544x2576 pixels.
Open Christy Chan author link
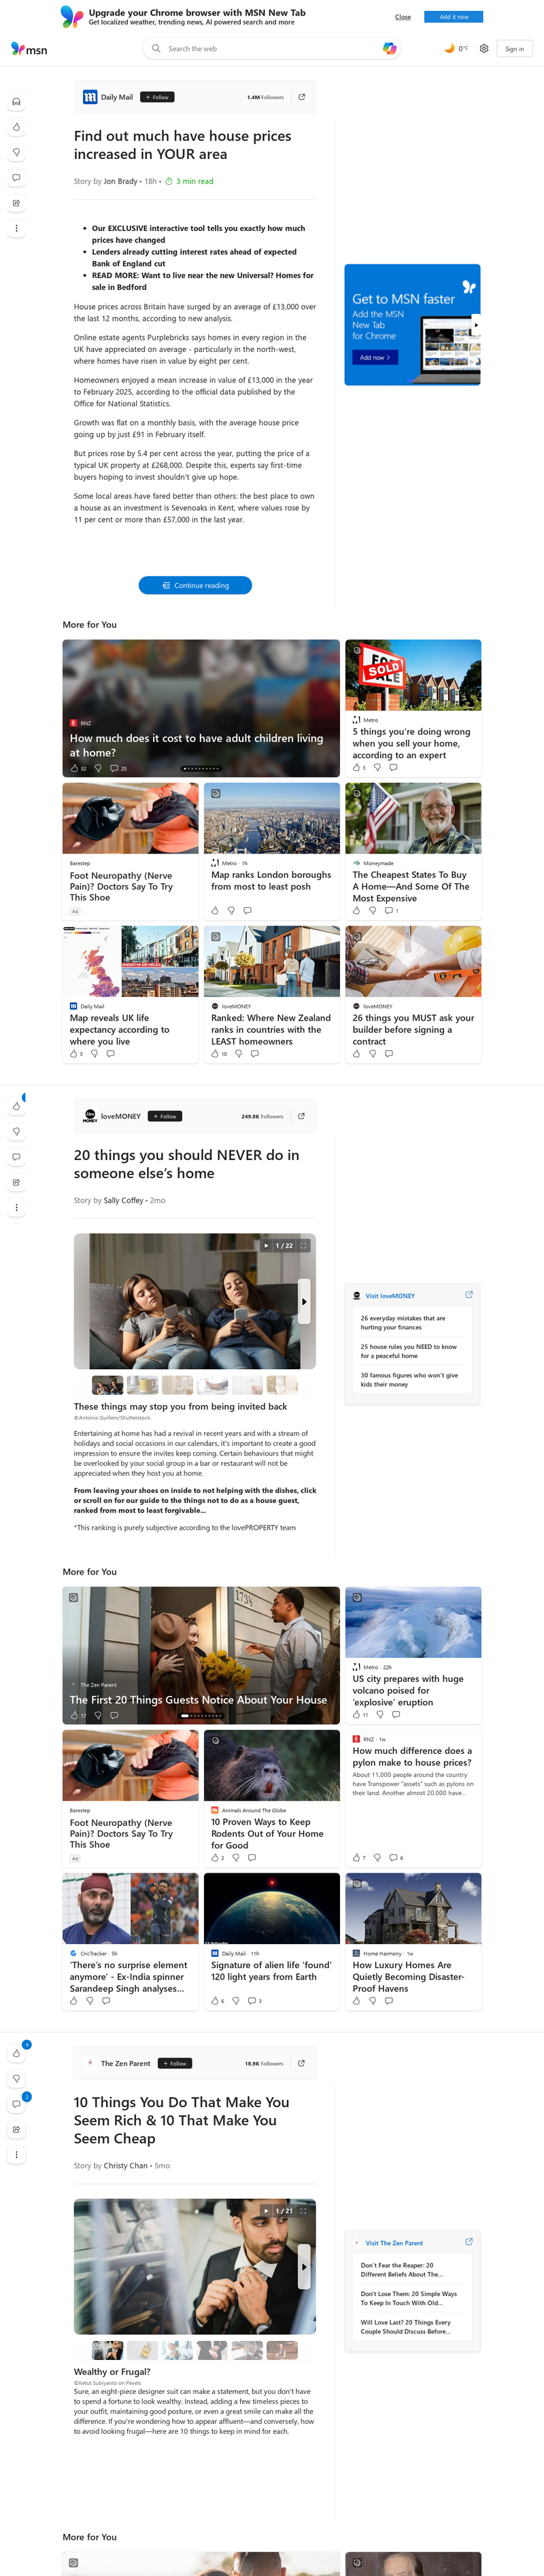[x=126, y=2165]
